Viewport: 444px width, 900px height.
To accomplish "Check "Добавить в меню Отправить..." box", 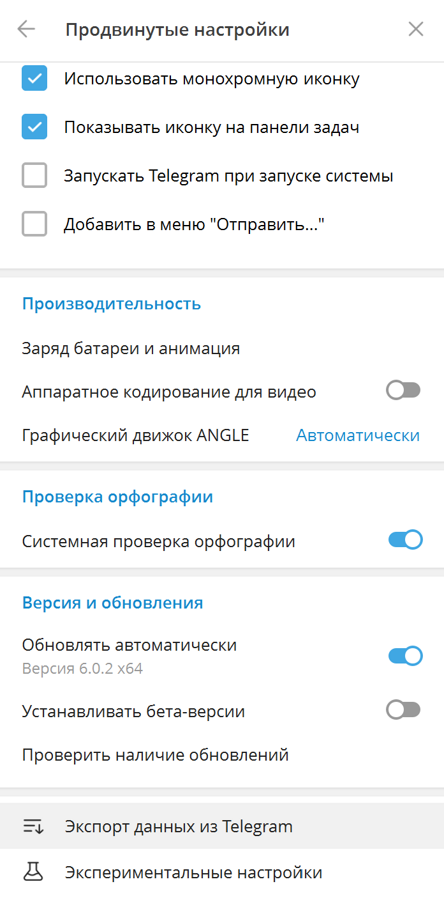I will coord(34,224).
